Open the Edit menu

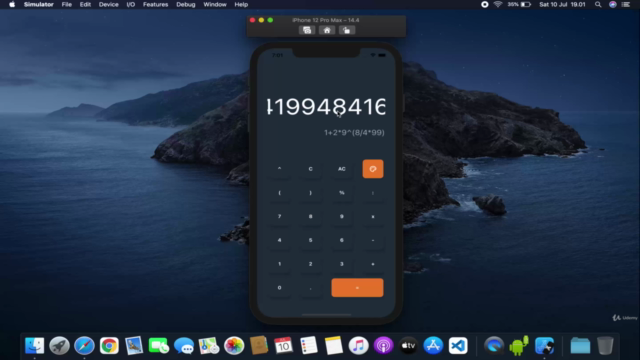click(85, 4)
